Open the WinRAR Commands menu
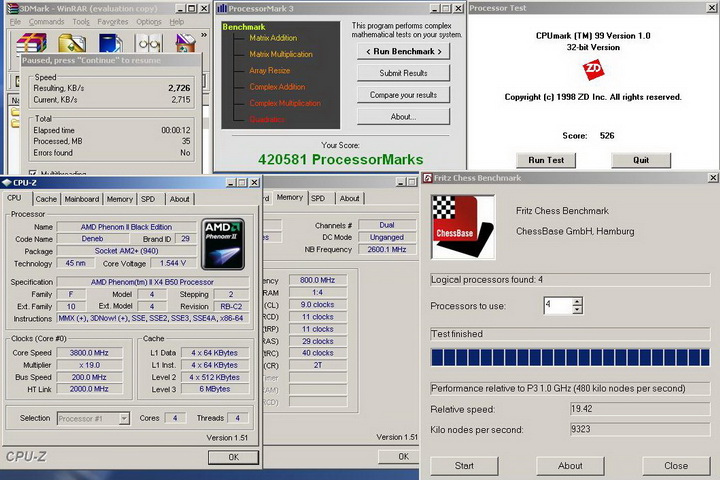Viewport: 720px width, 480px height. 46,22
